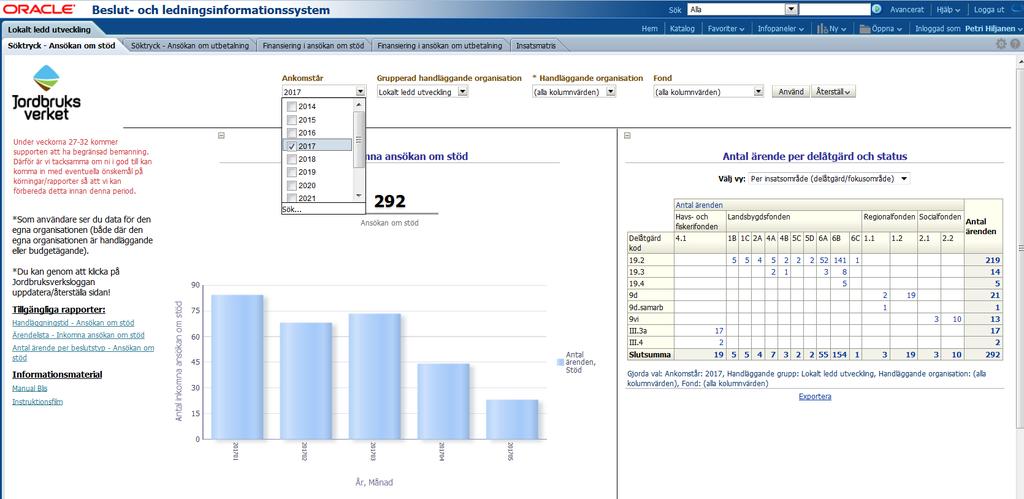This screenshot has width=1024, height=499.
Task: Open the Återställ dropdown button
Action: [834, 92]
